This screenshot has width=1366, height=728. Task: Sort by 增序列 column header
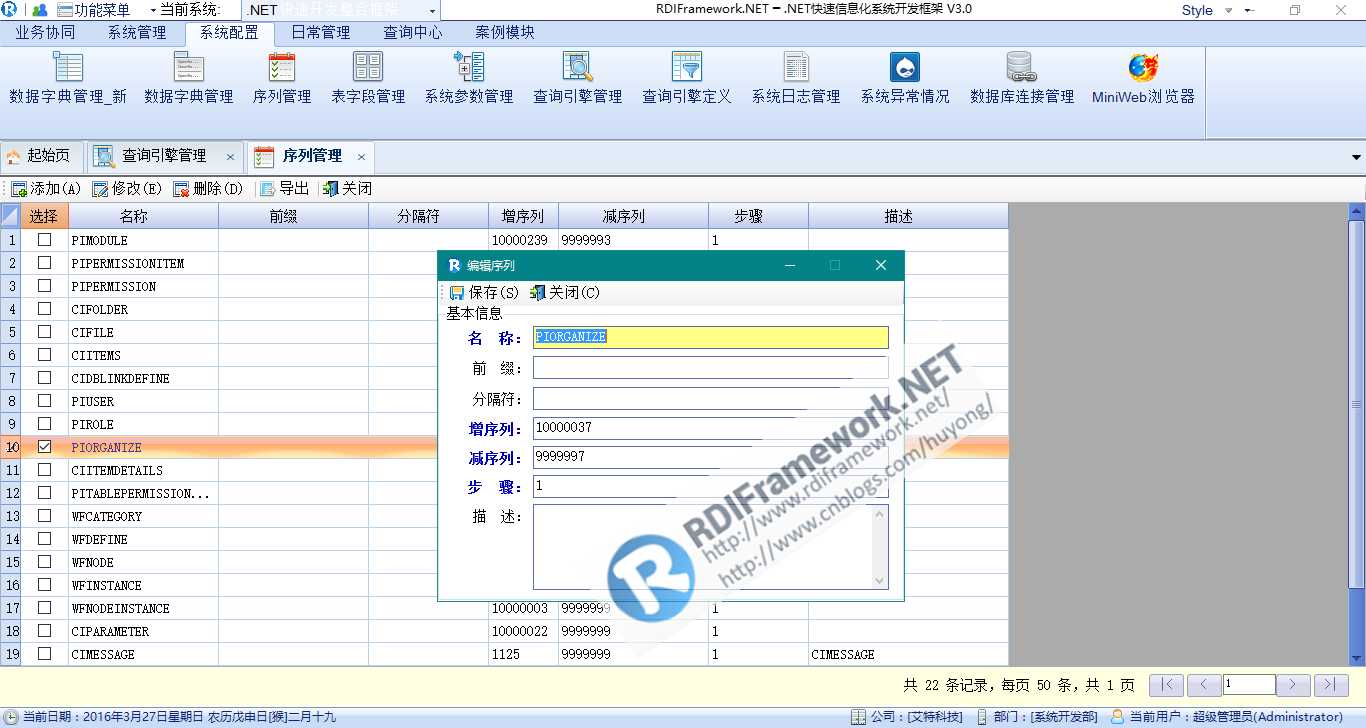(524, 216)
